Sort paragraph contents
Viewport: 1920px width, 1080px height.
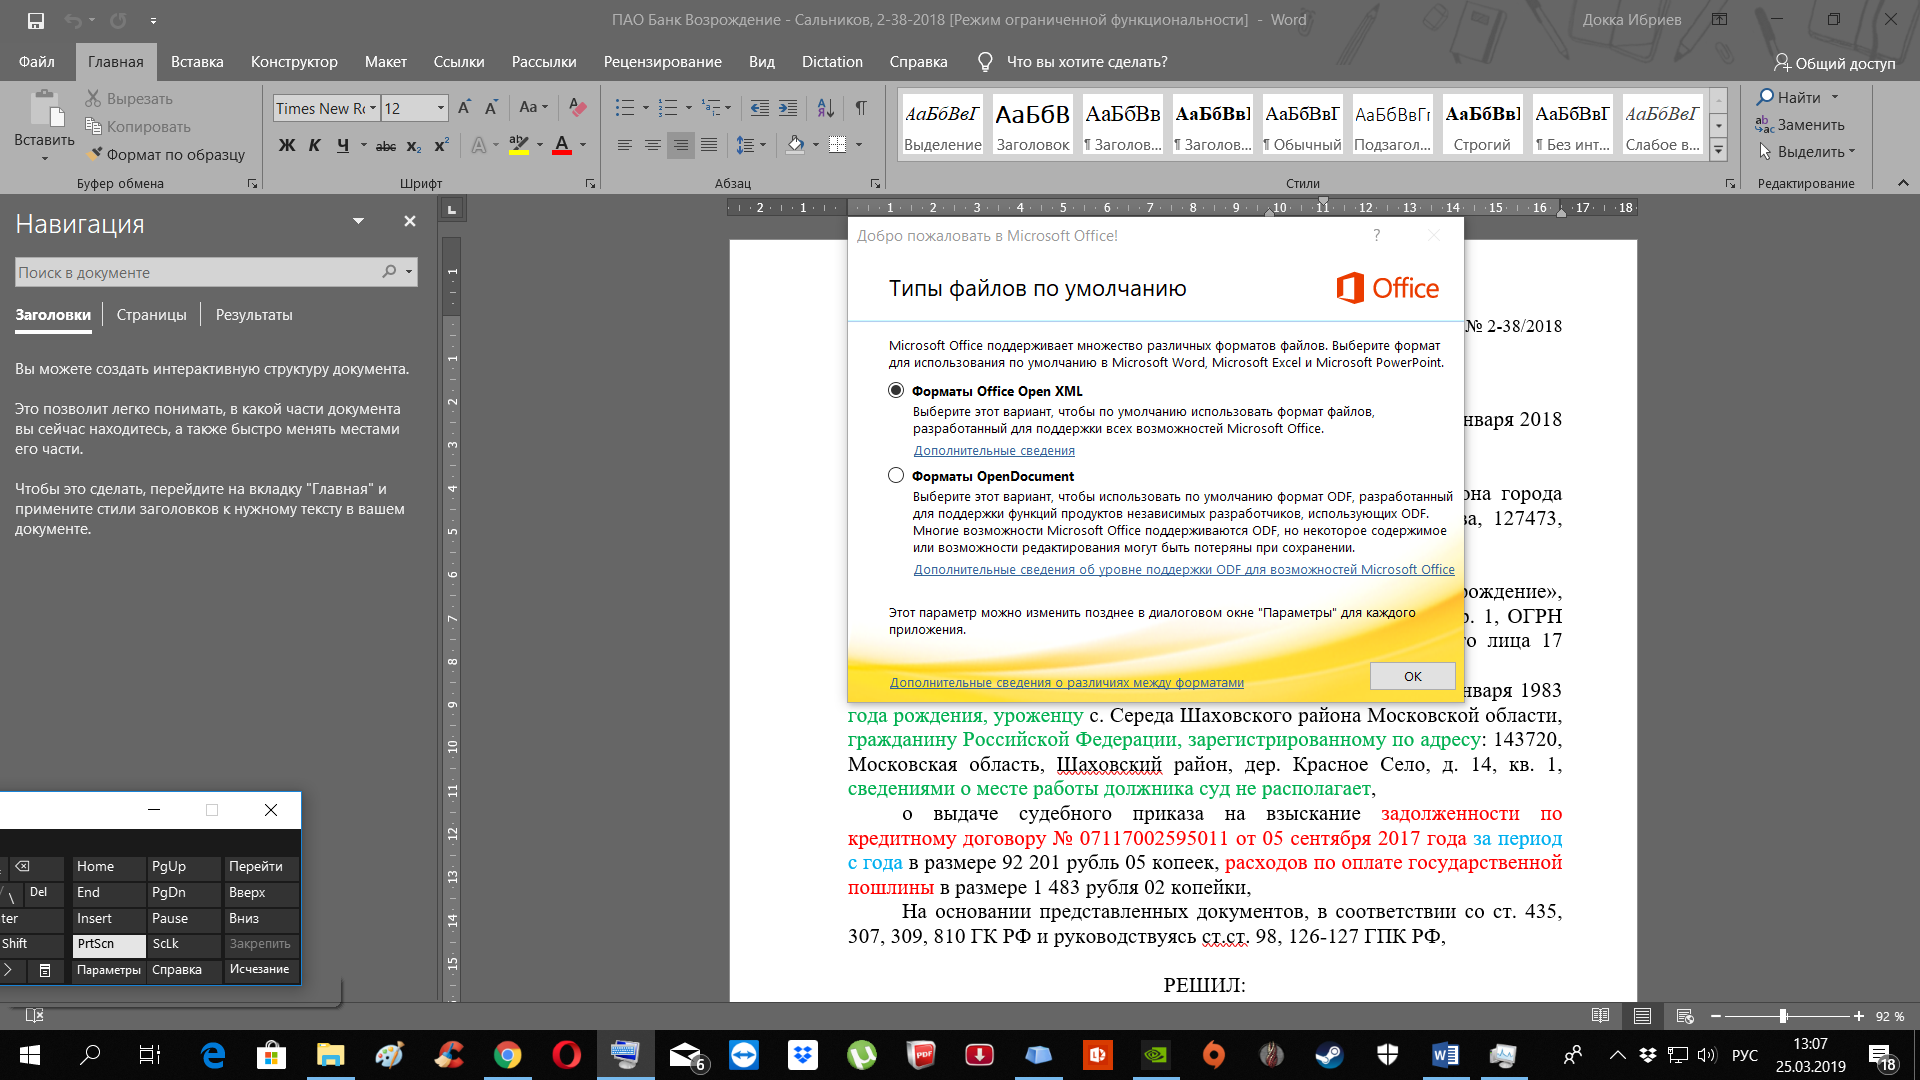(825, 108)
